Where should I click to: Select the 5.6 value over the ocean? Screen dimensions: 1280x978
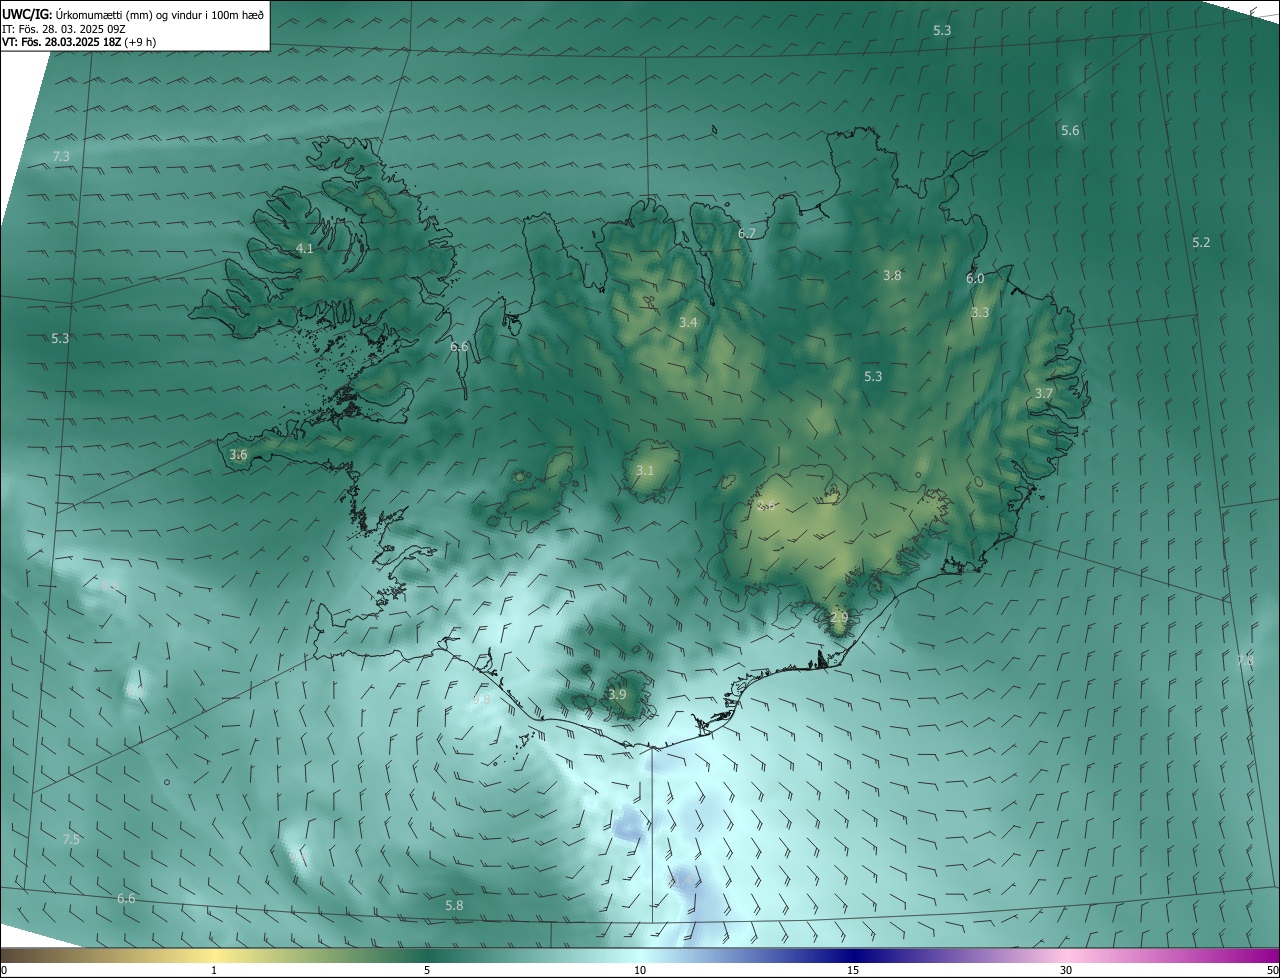pos(1070,130)
